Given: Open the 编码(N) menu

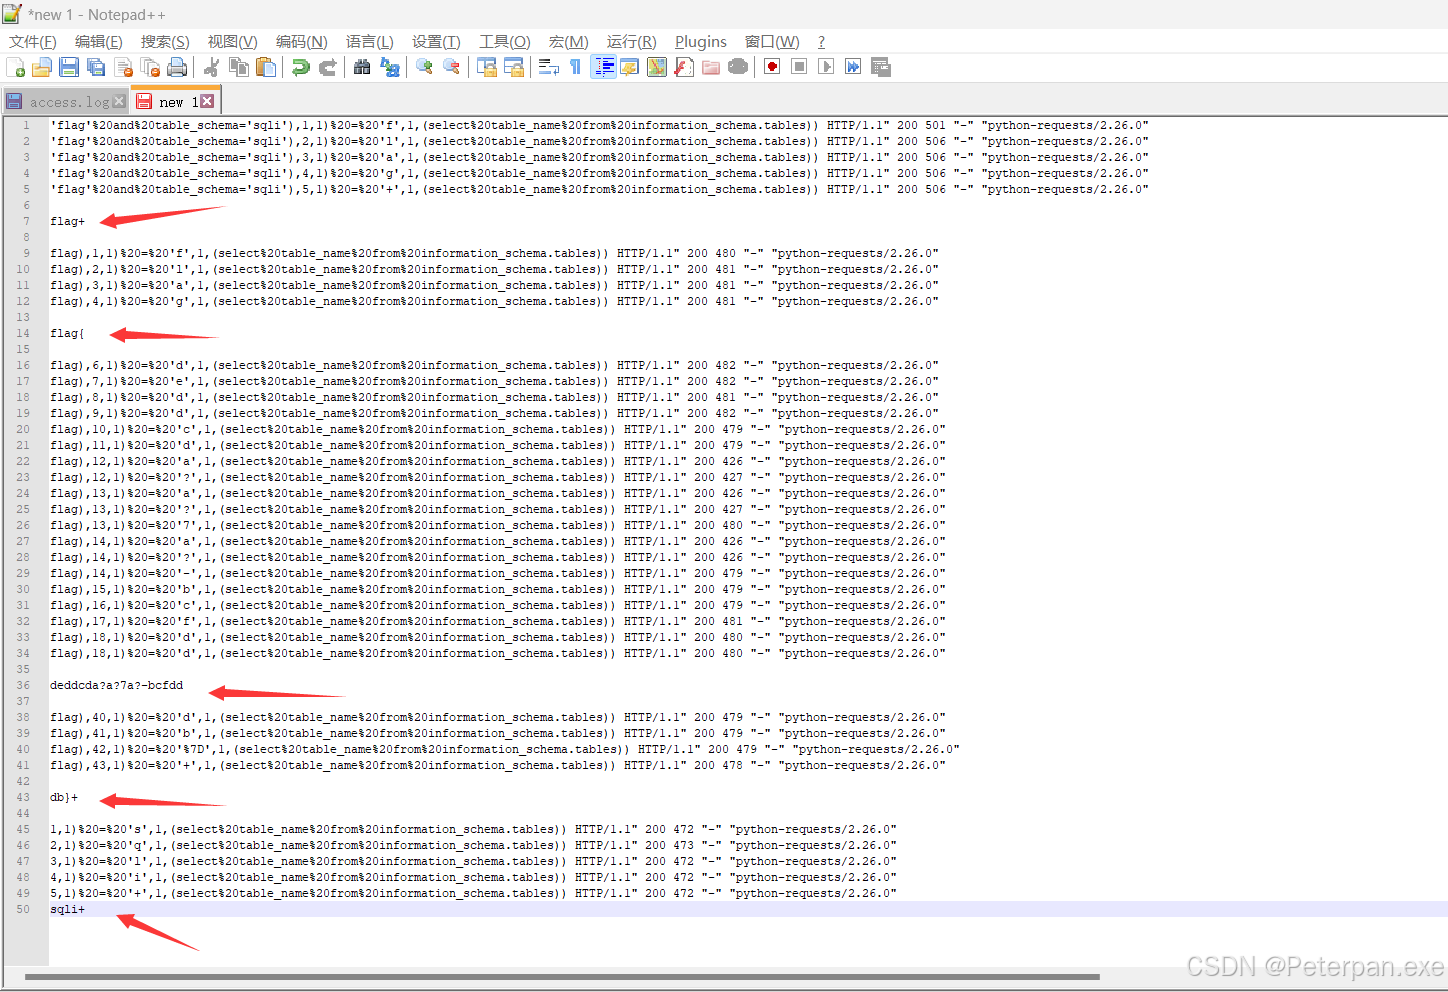Looking at the screenshot, I should click(302, 41).
